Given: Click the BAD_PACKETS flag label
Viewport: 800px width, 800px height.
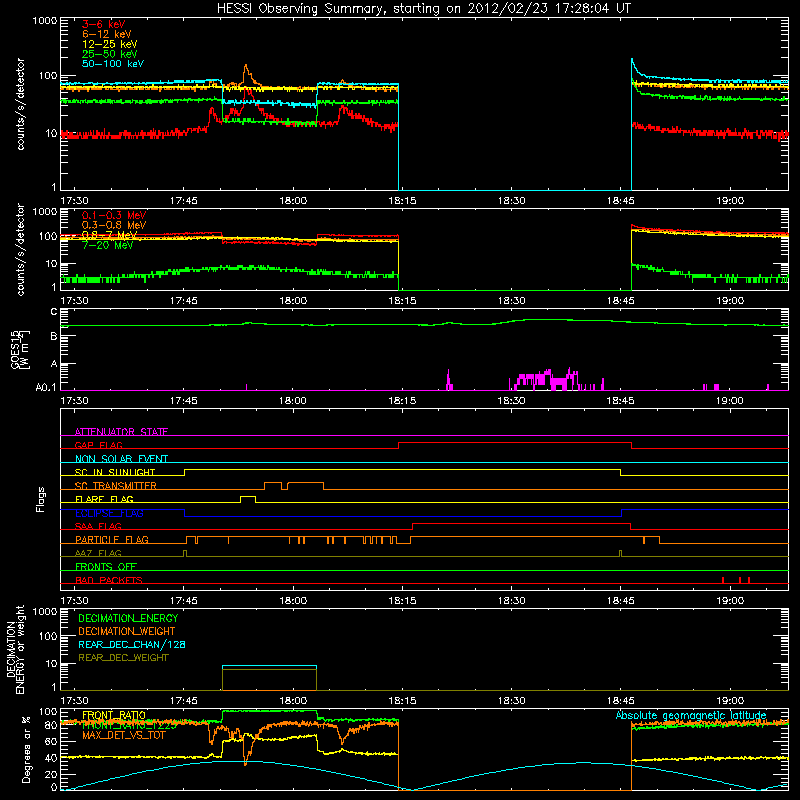Looking at the screenshot, I should [109, 580].
